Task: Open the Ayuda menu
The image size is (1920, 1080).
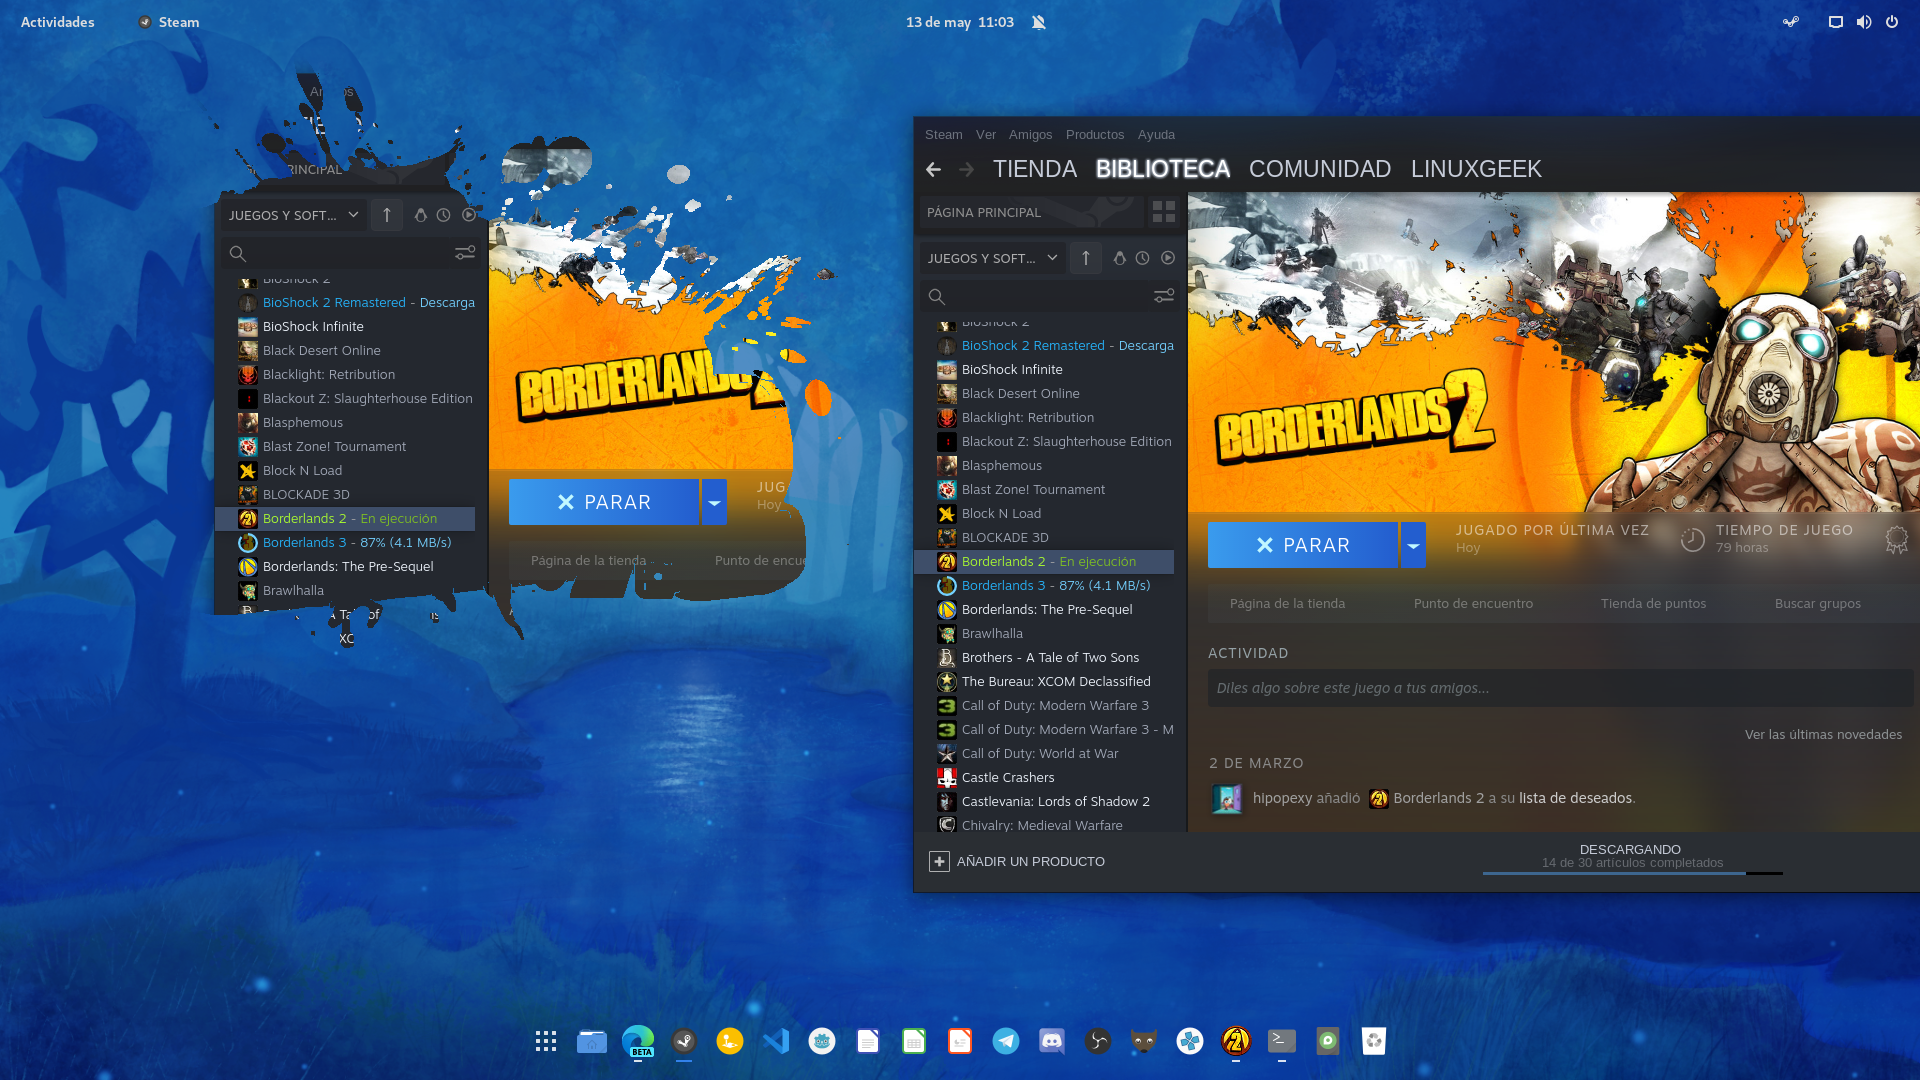Action: [x=1156, y=134]
